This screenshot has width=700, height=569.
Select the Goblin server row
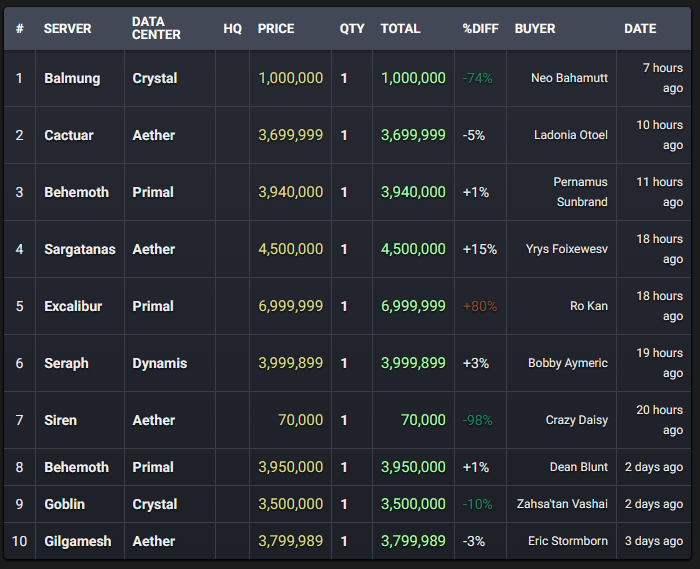(347, 504)
